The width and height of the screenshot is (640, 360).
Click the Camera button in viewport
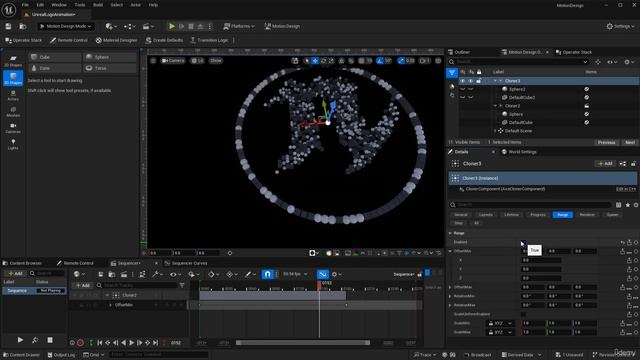(x=173, y=61)
